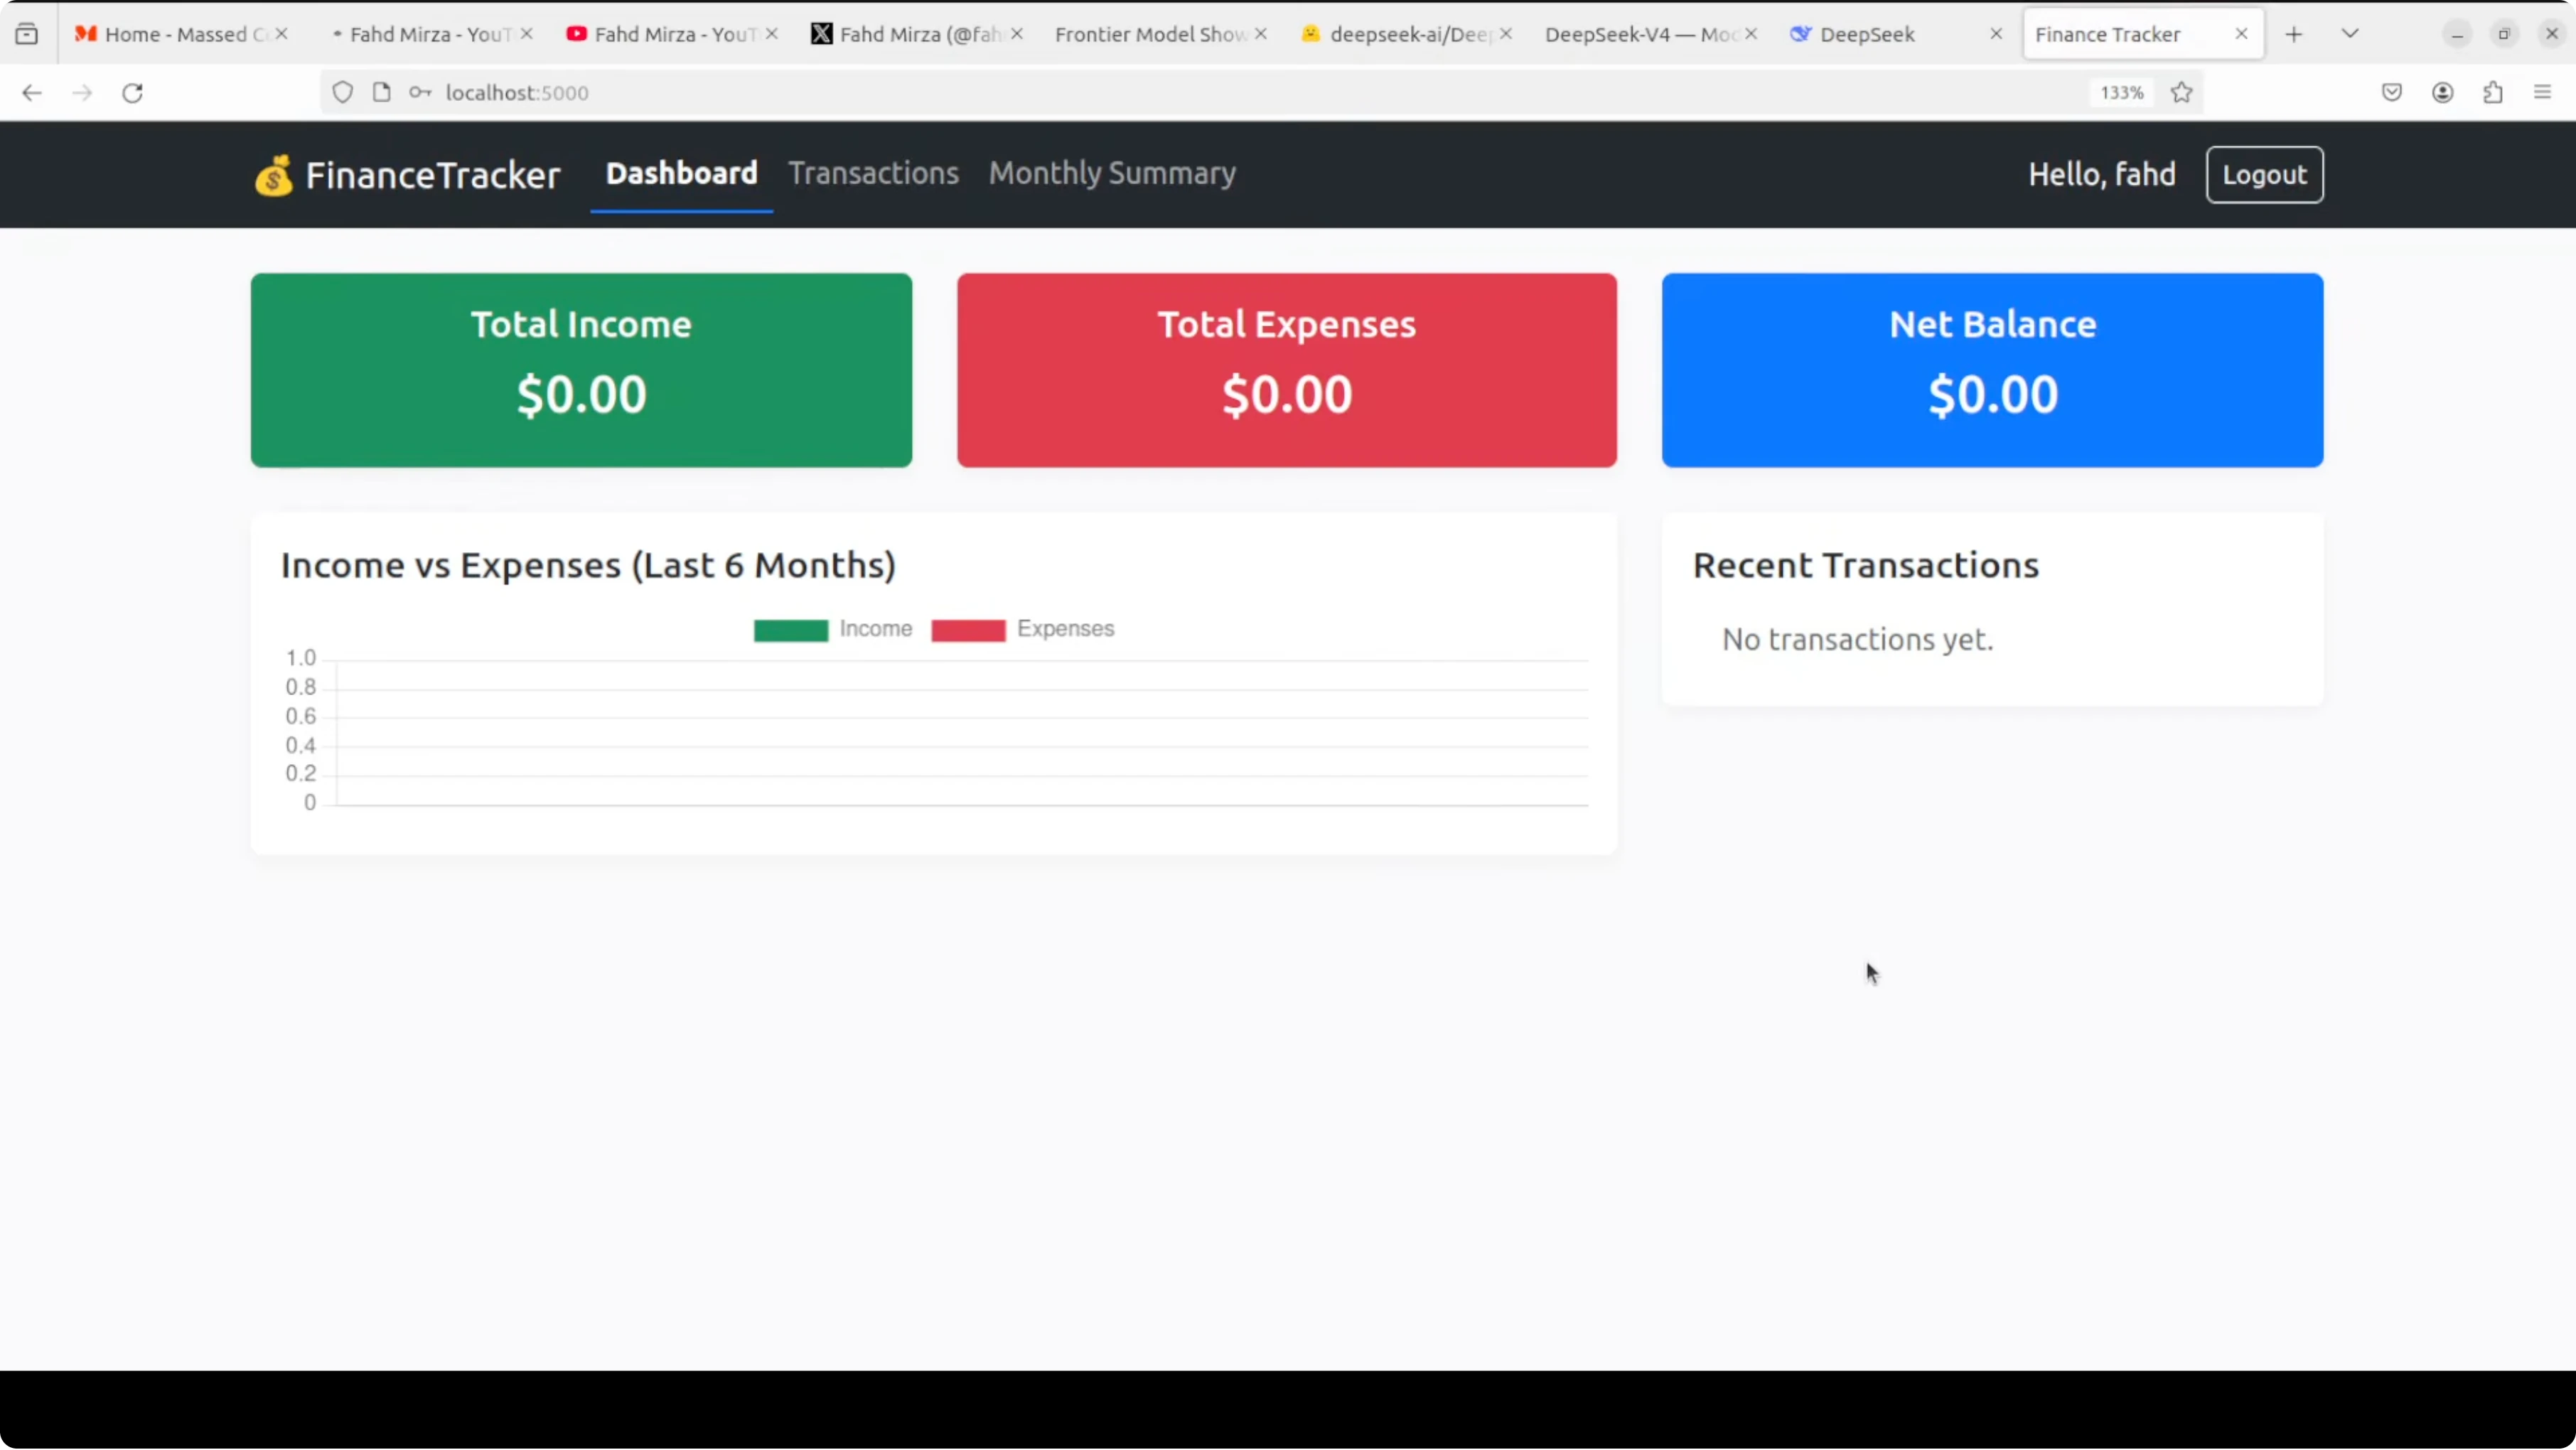This screenshot has width=2576, height=1450.
Task: Open the Firefox extensions puzzle icon
Action: (x=2492, y=93)
